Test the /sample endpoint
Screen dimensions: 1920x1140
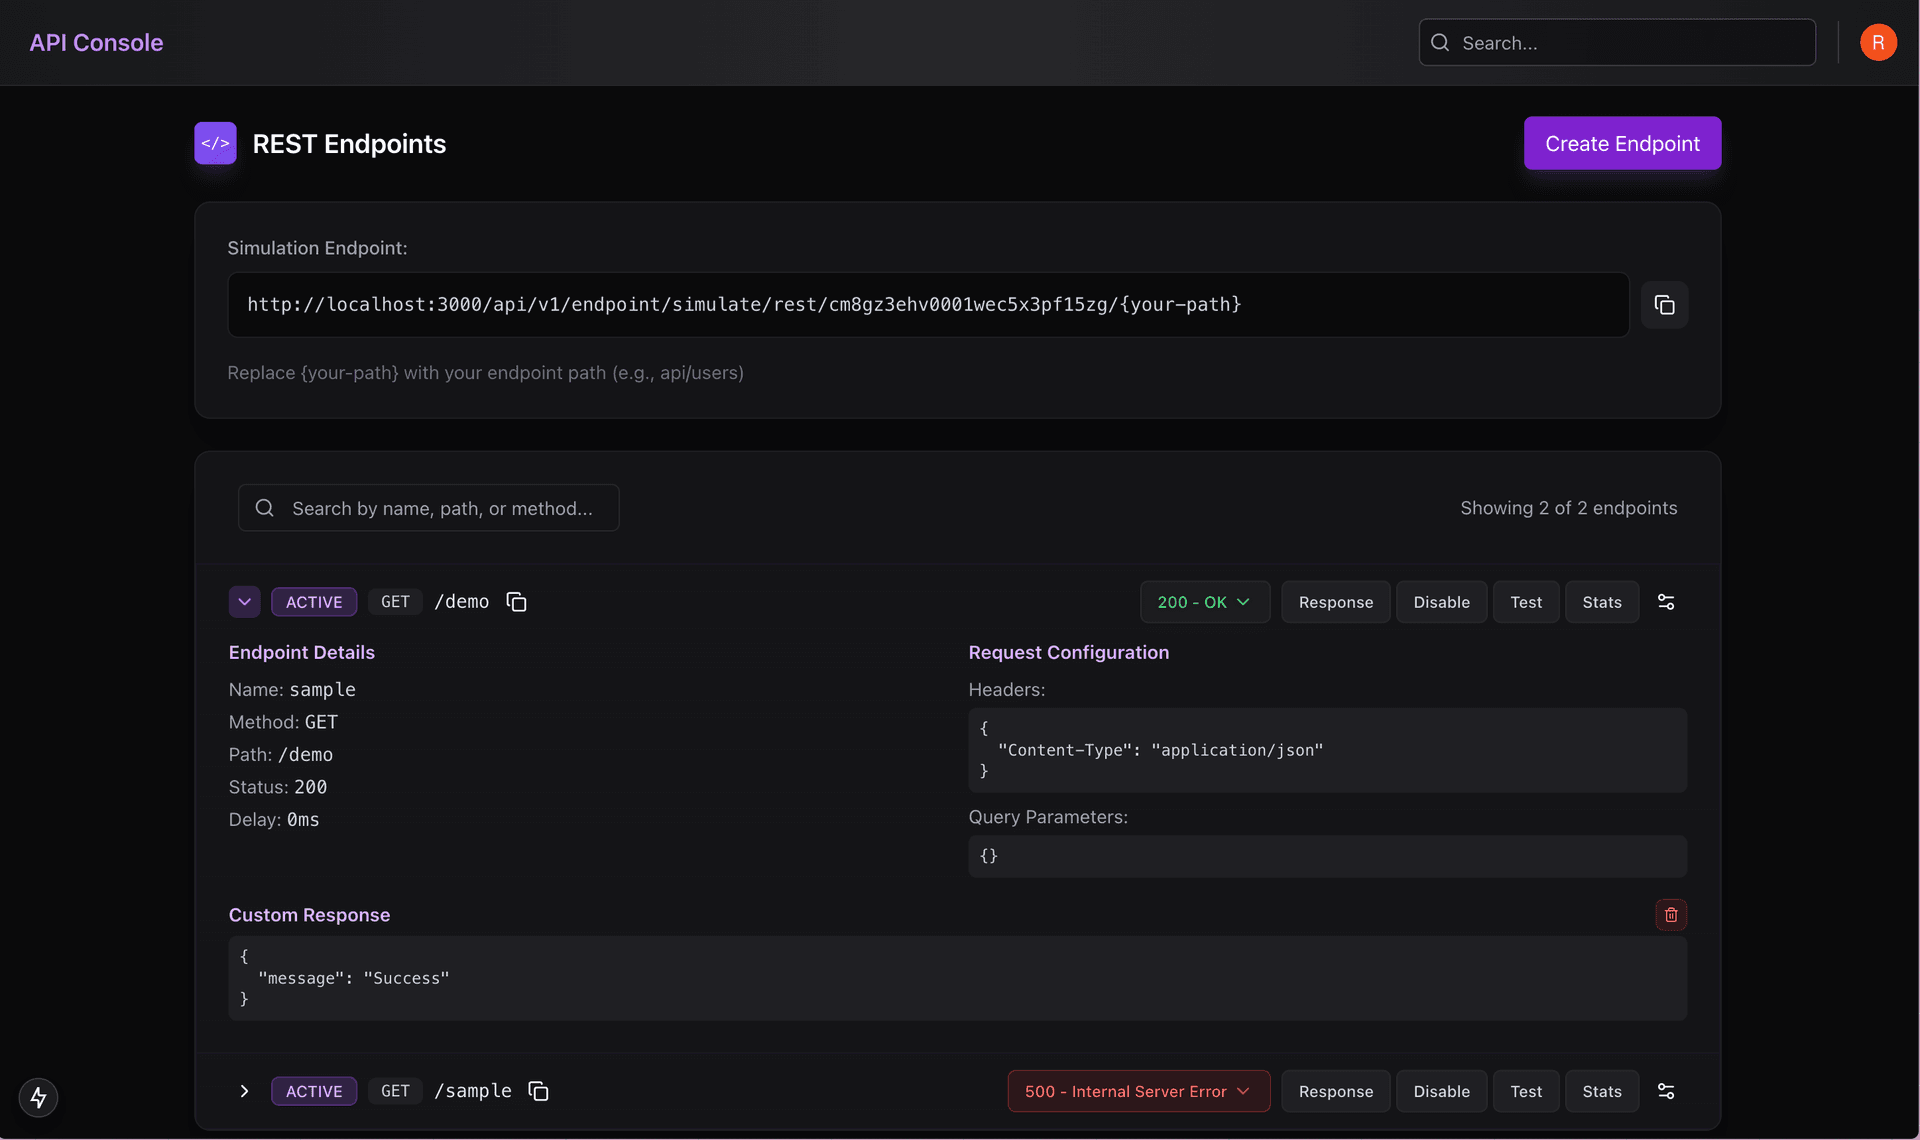(1525, 1091)
